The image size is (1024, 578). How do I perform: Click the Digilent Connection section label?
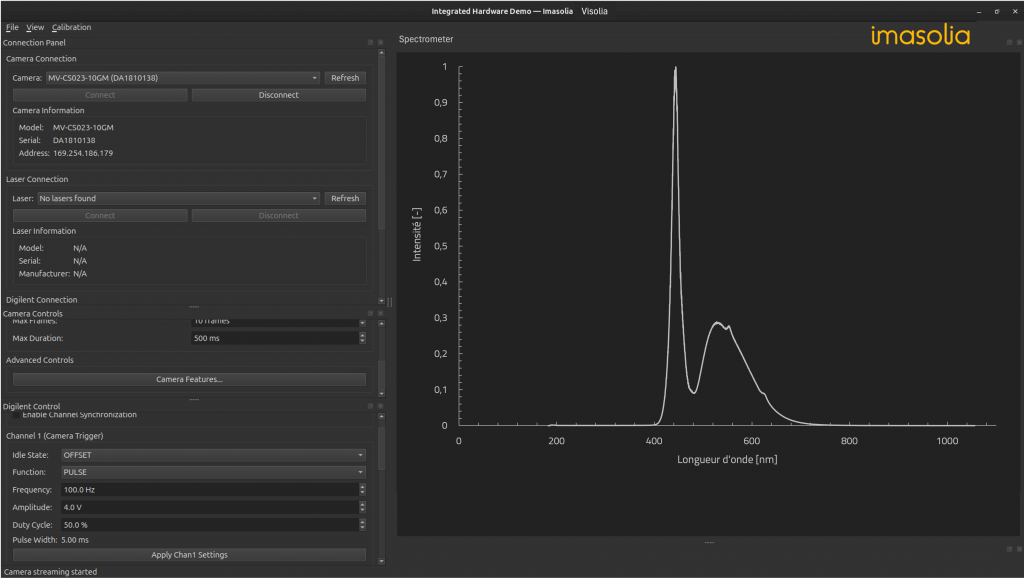(x=42, y=300)
